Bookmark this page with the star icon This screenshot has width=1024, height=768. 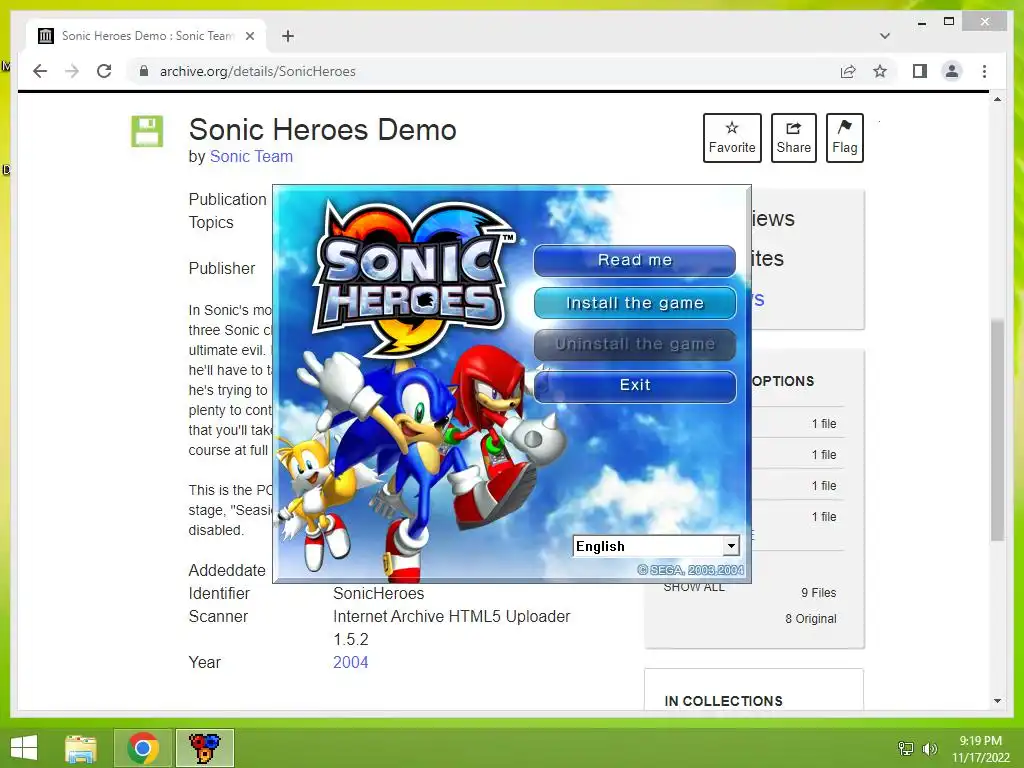click(x=880, y=71)
